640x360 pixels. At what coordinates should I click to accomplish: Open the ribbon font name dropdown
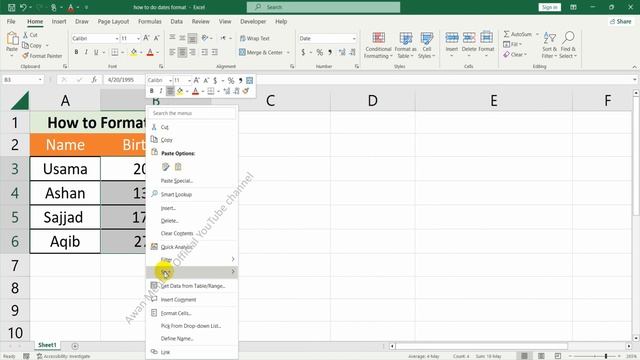pos(117,38)
